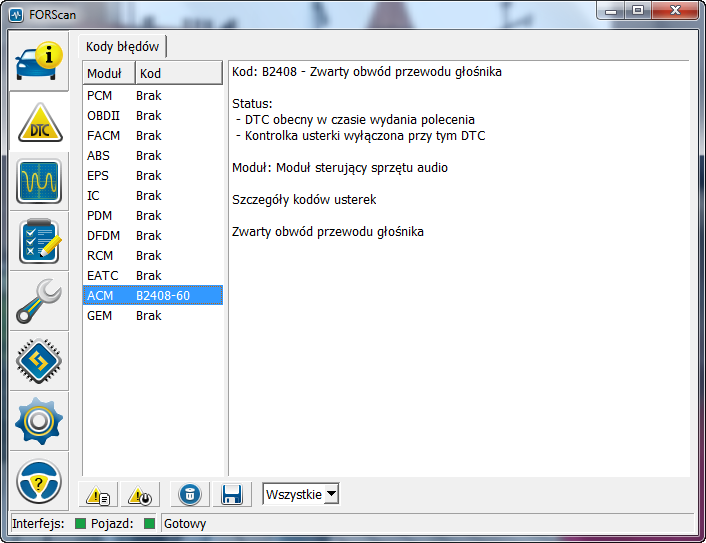Viewport: 706px width, 543px height.
Task: Sort by the Moduł column header
Action: tap(109, 73)
